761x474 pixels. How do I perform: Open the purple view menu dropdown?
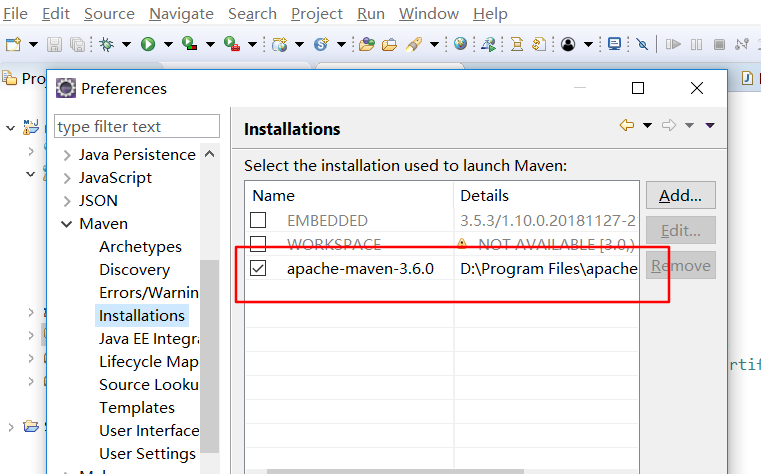[710, 126]
